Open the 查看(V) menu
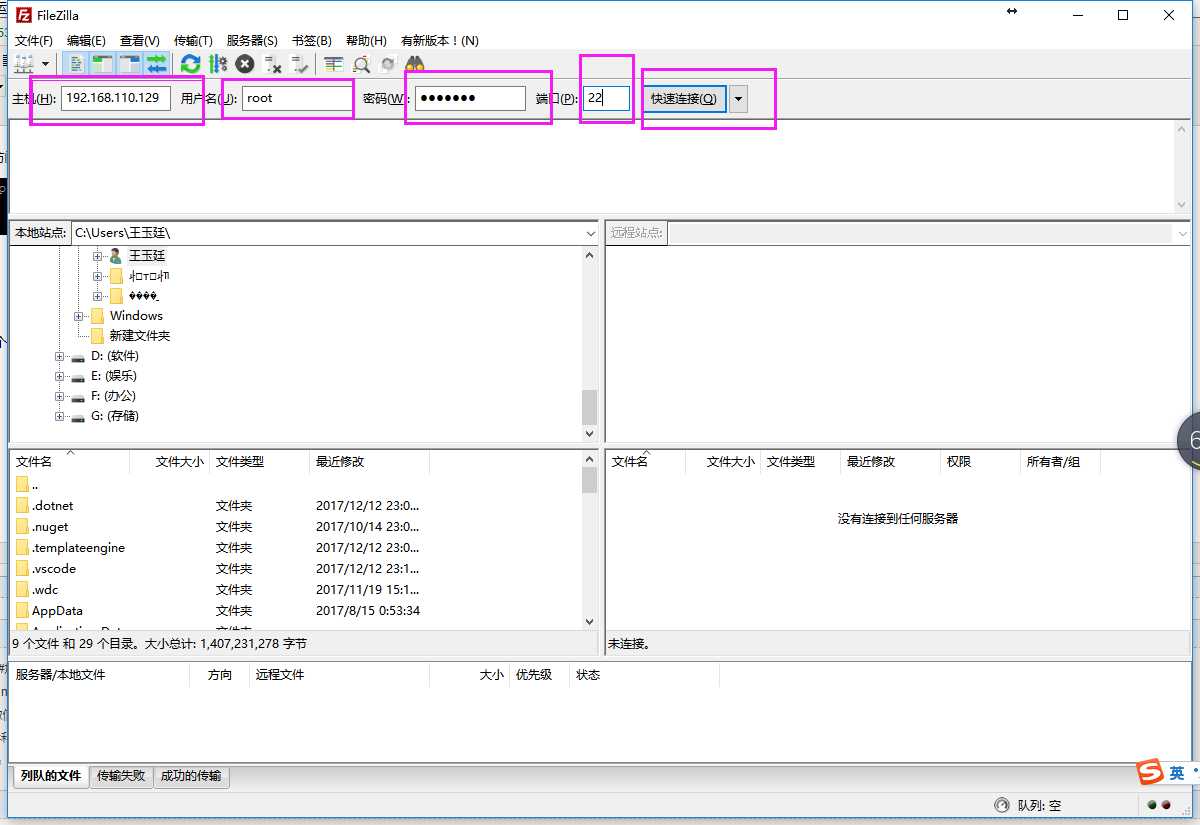This screenshot has height=825, width=1200. 140,41
